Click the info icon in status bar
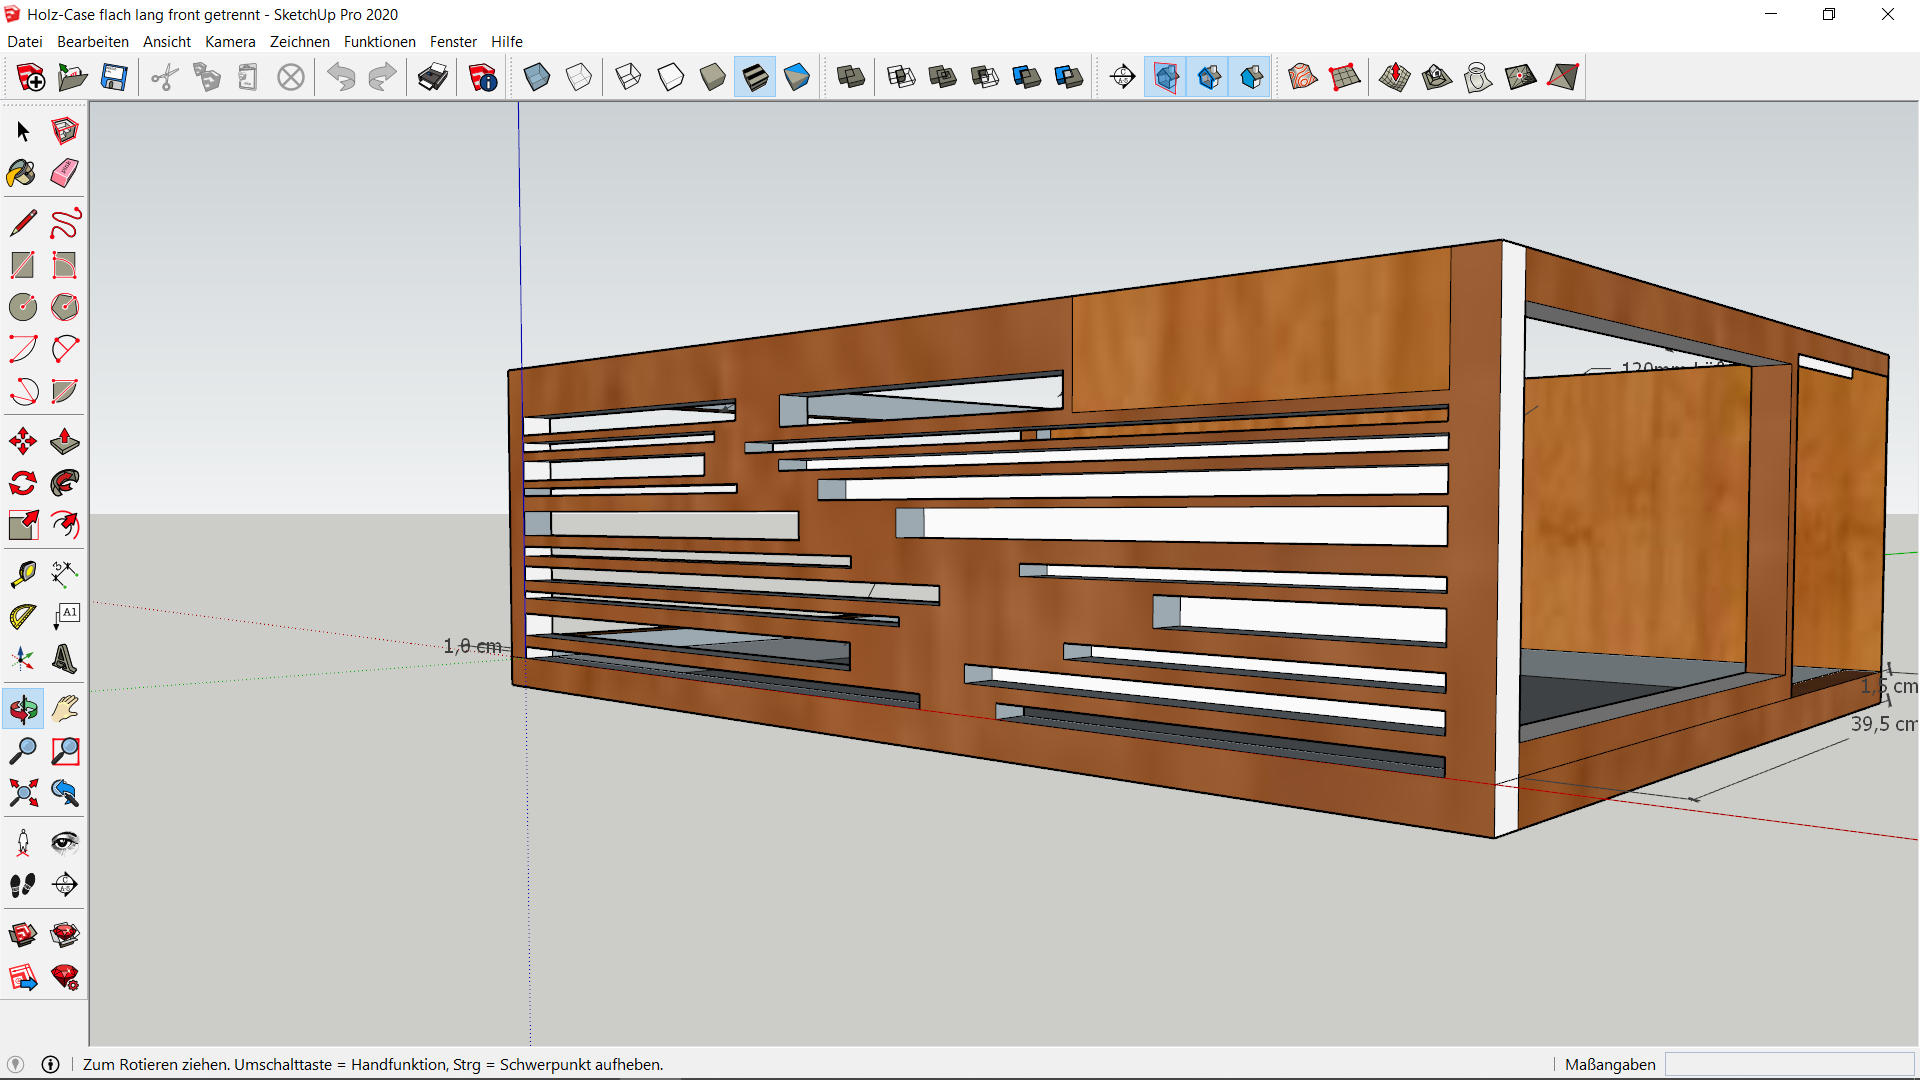 51,1064
